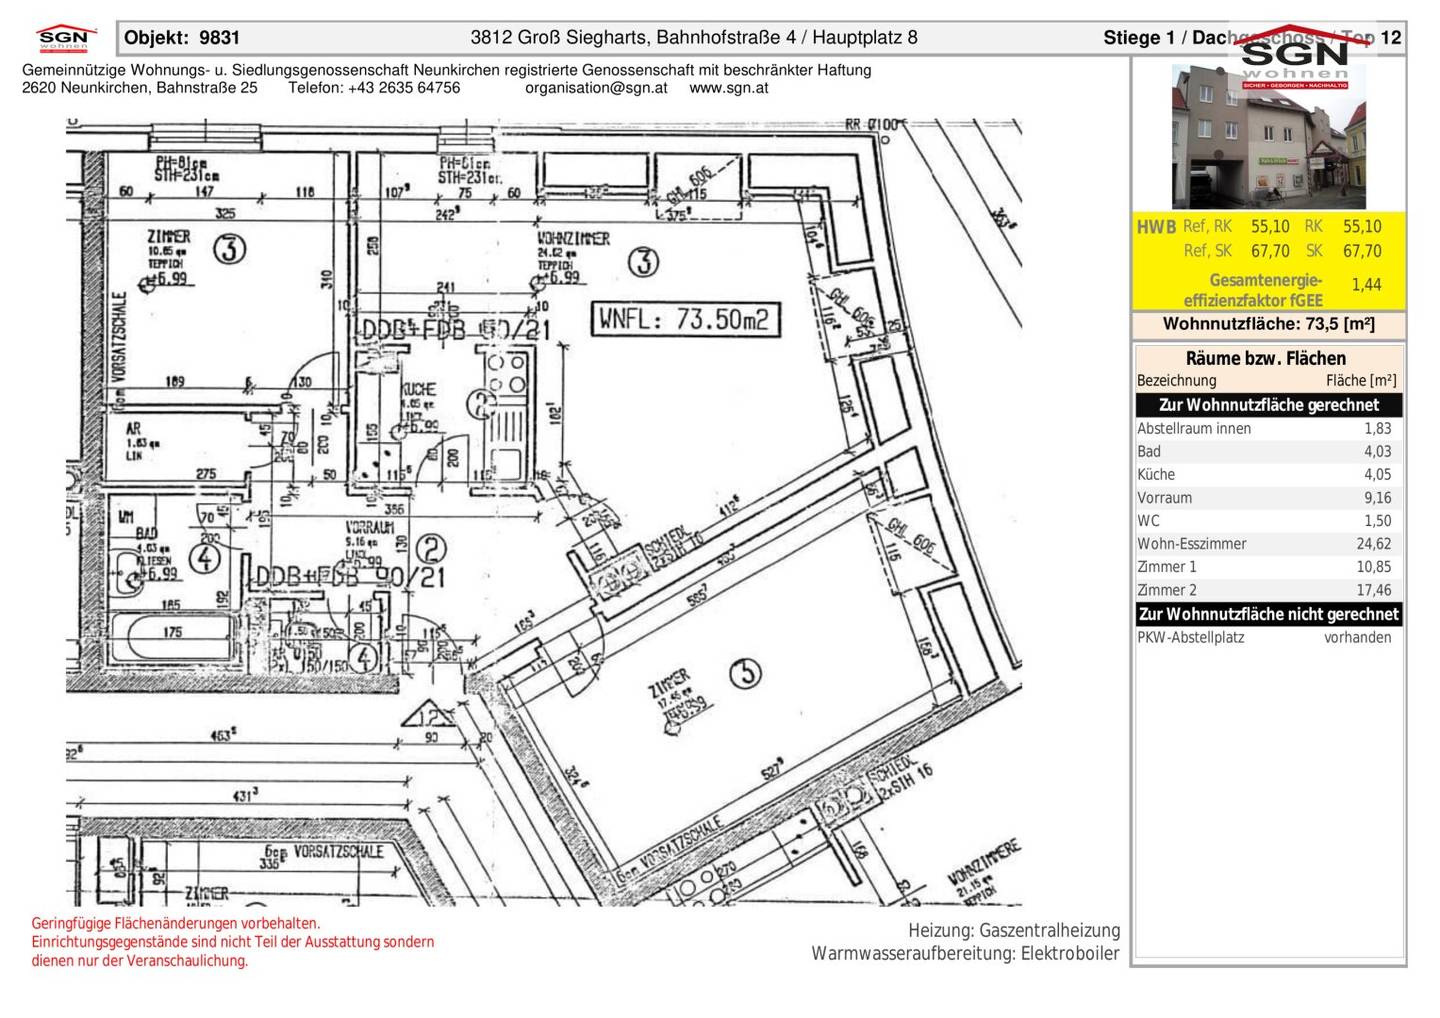Click the 'Ref, SK' label

(1207, 251)
